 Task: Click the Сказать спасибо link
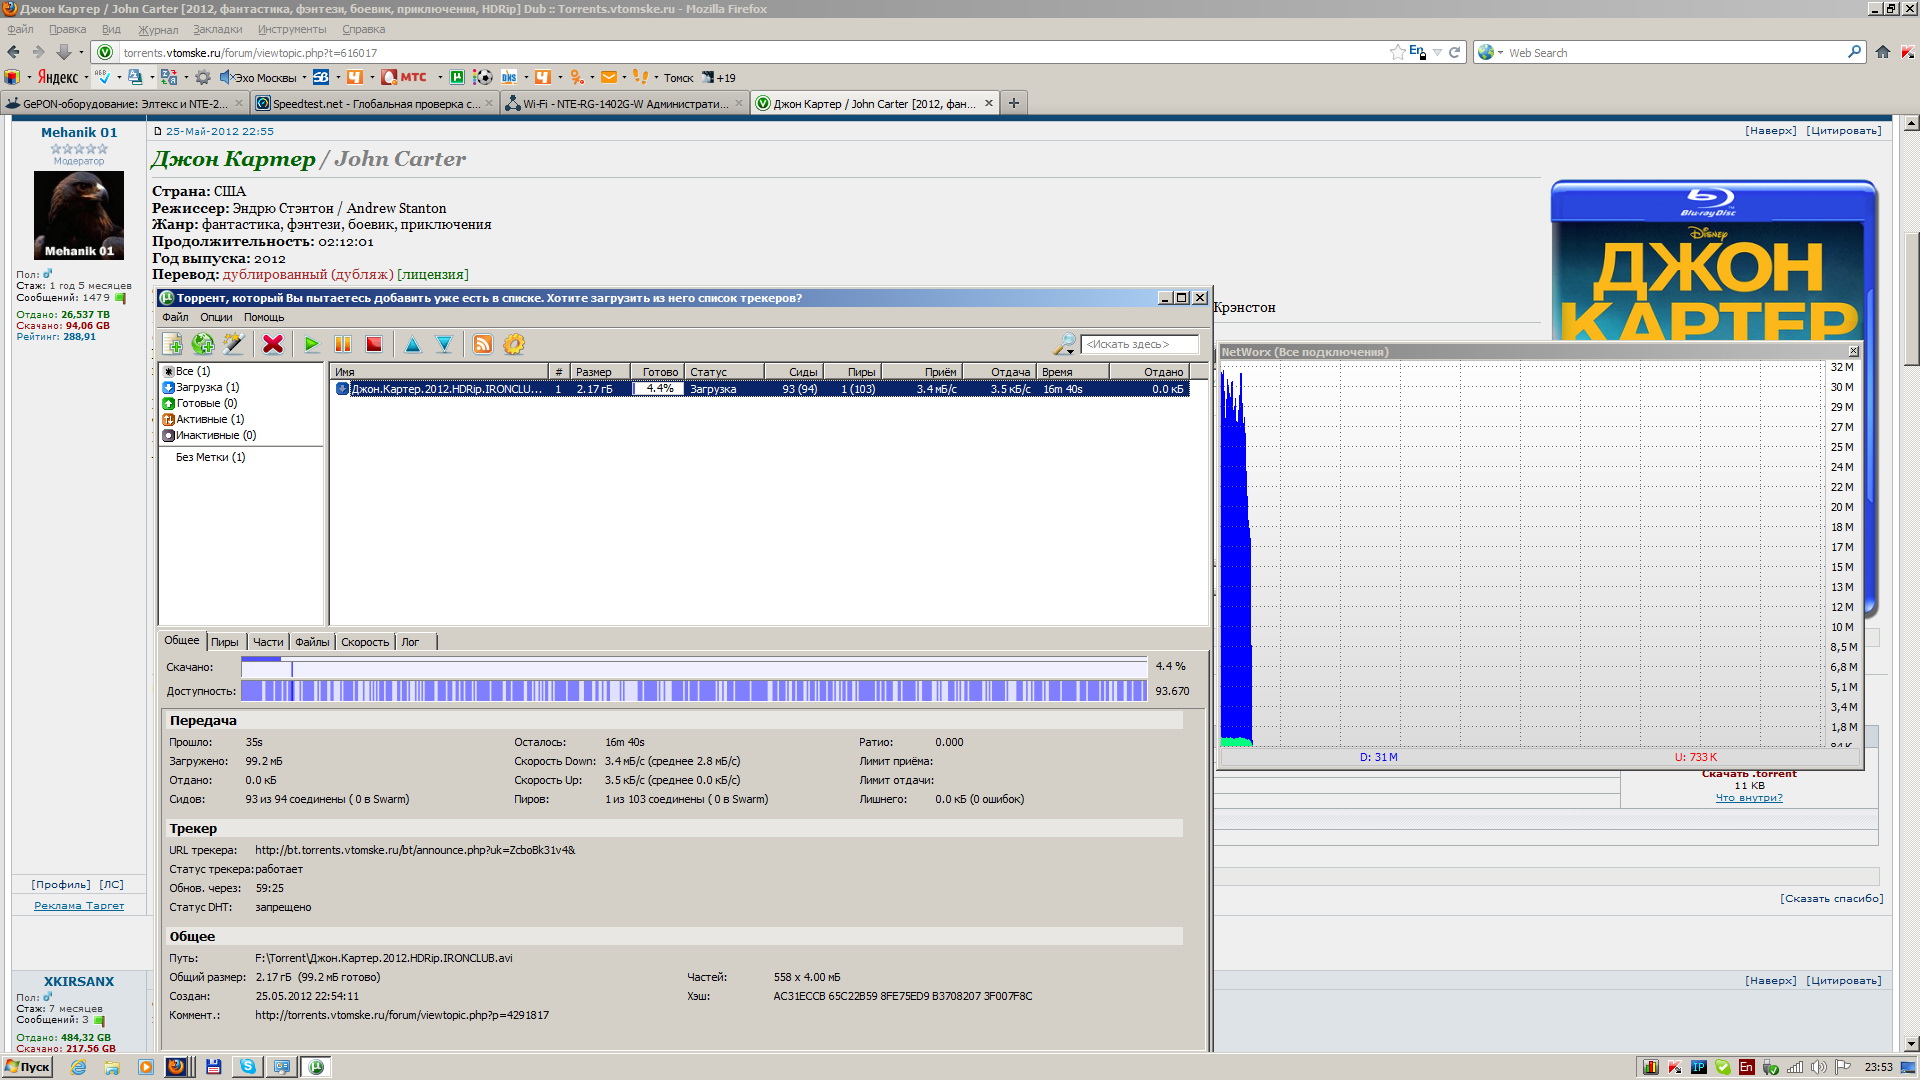(x=1831, y=898)
